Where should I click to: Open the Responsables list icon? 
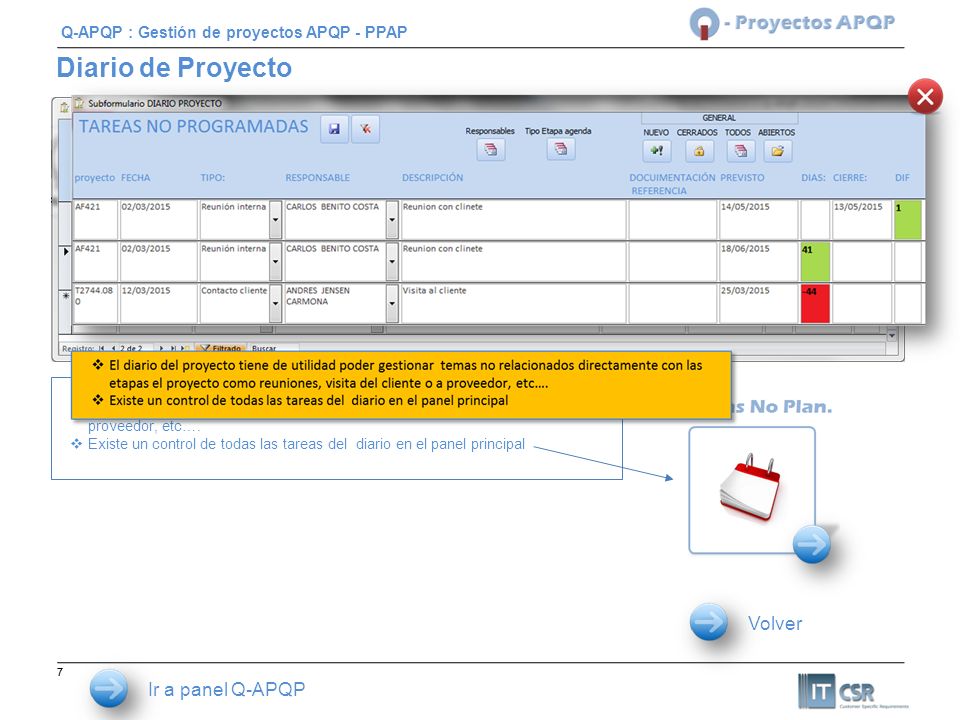click(x=491, y=149)
